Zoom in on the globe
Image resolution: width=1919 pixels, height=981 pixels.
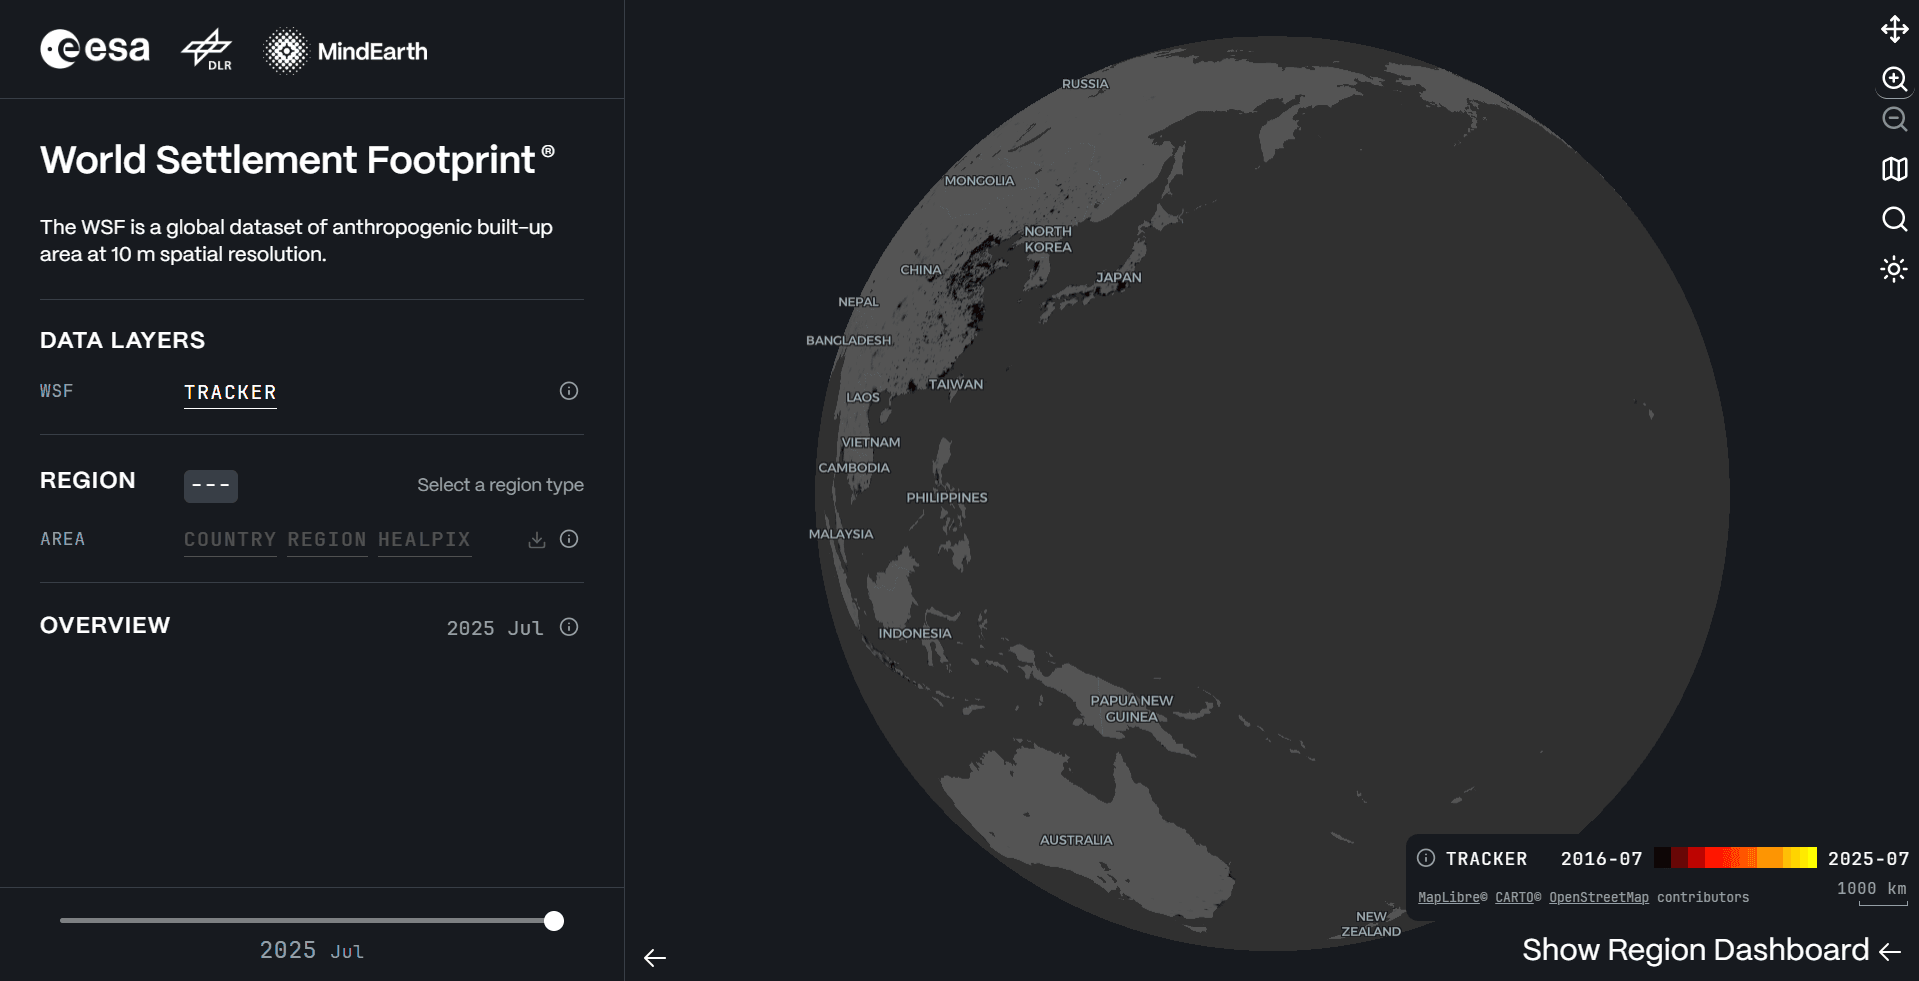(1894, 79)
